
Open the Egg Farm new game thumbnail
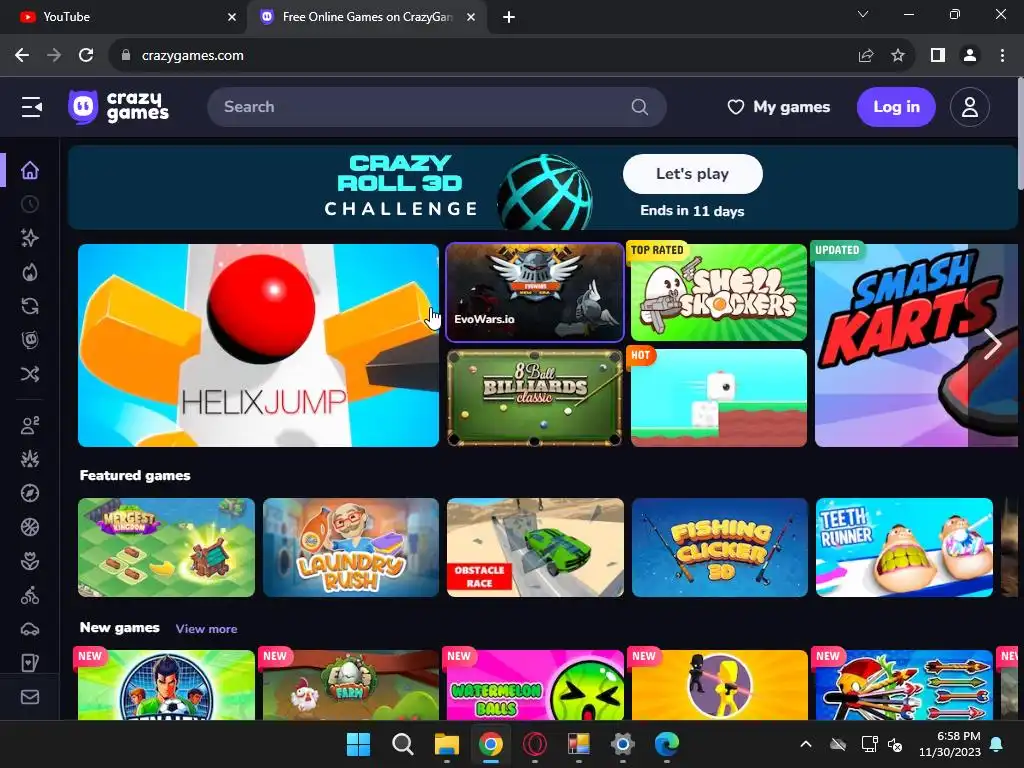[351, 685]
